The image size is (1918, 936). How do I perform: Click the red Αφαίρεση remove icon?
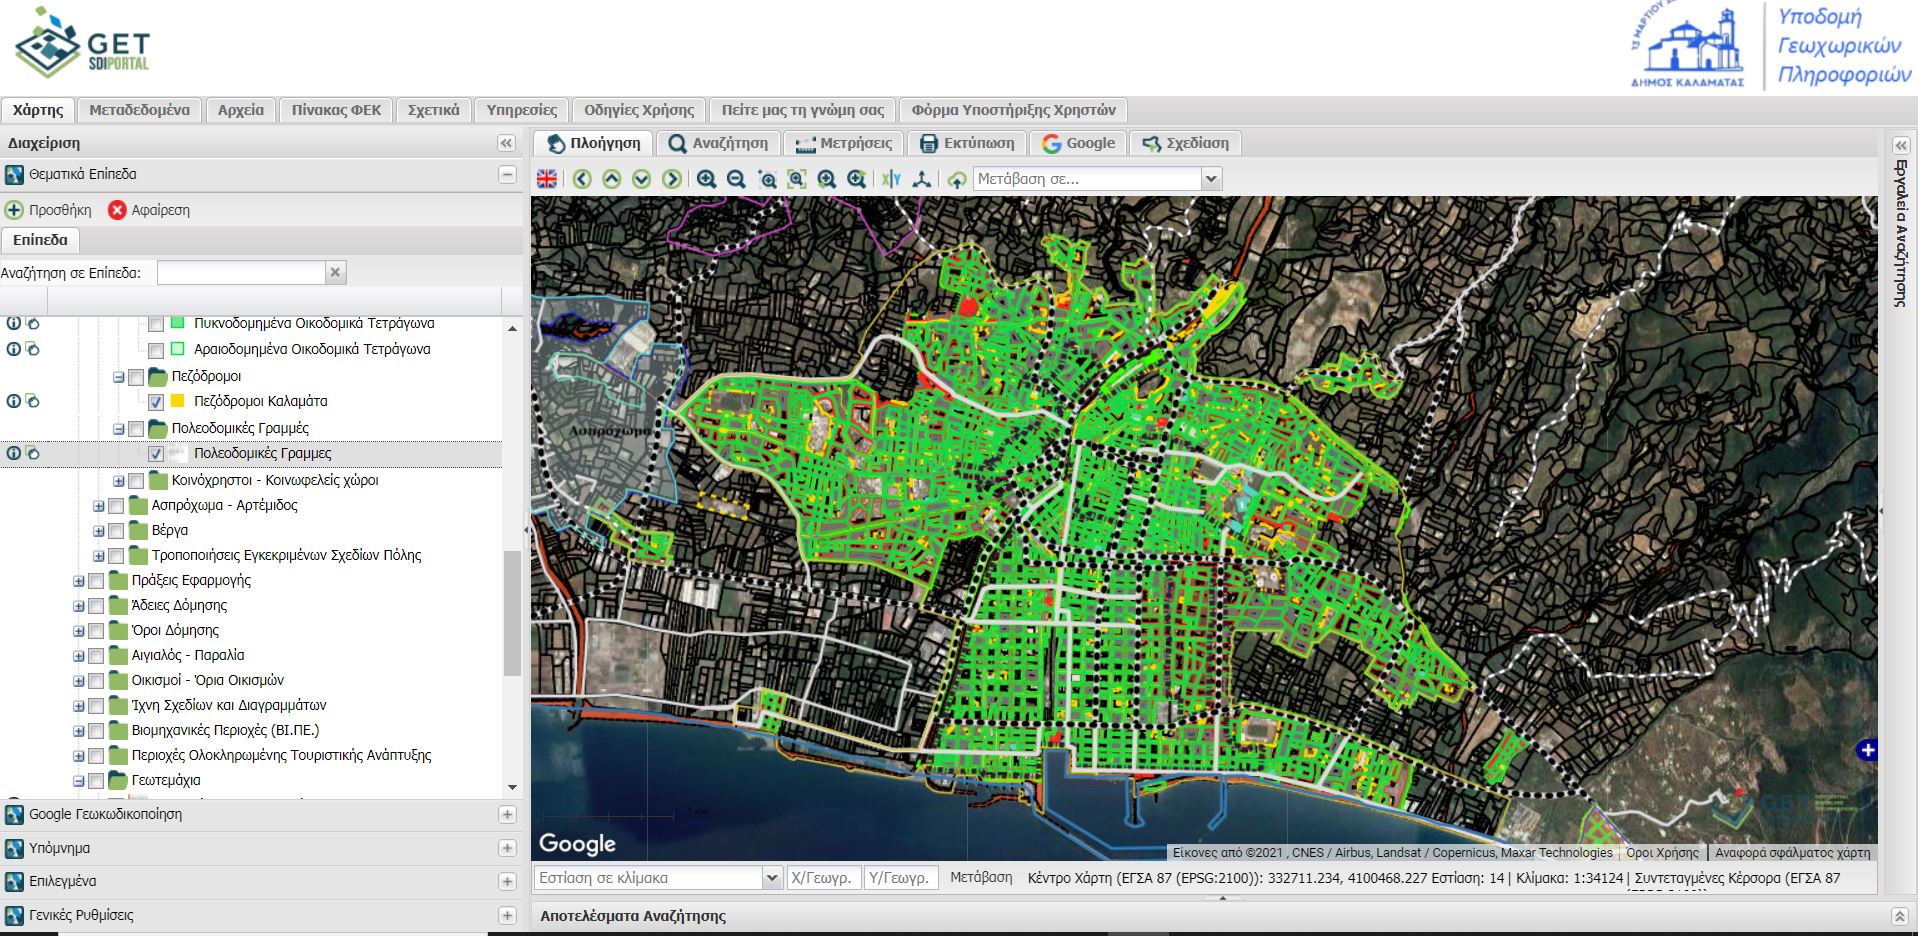click(x=117, y=210)
